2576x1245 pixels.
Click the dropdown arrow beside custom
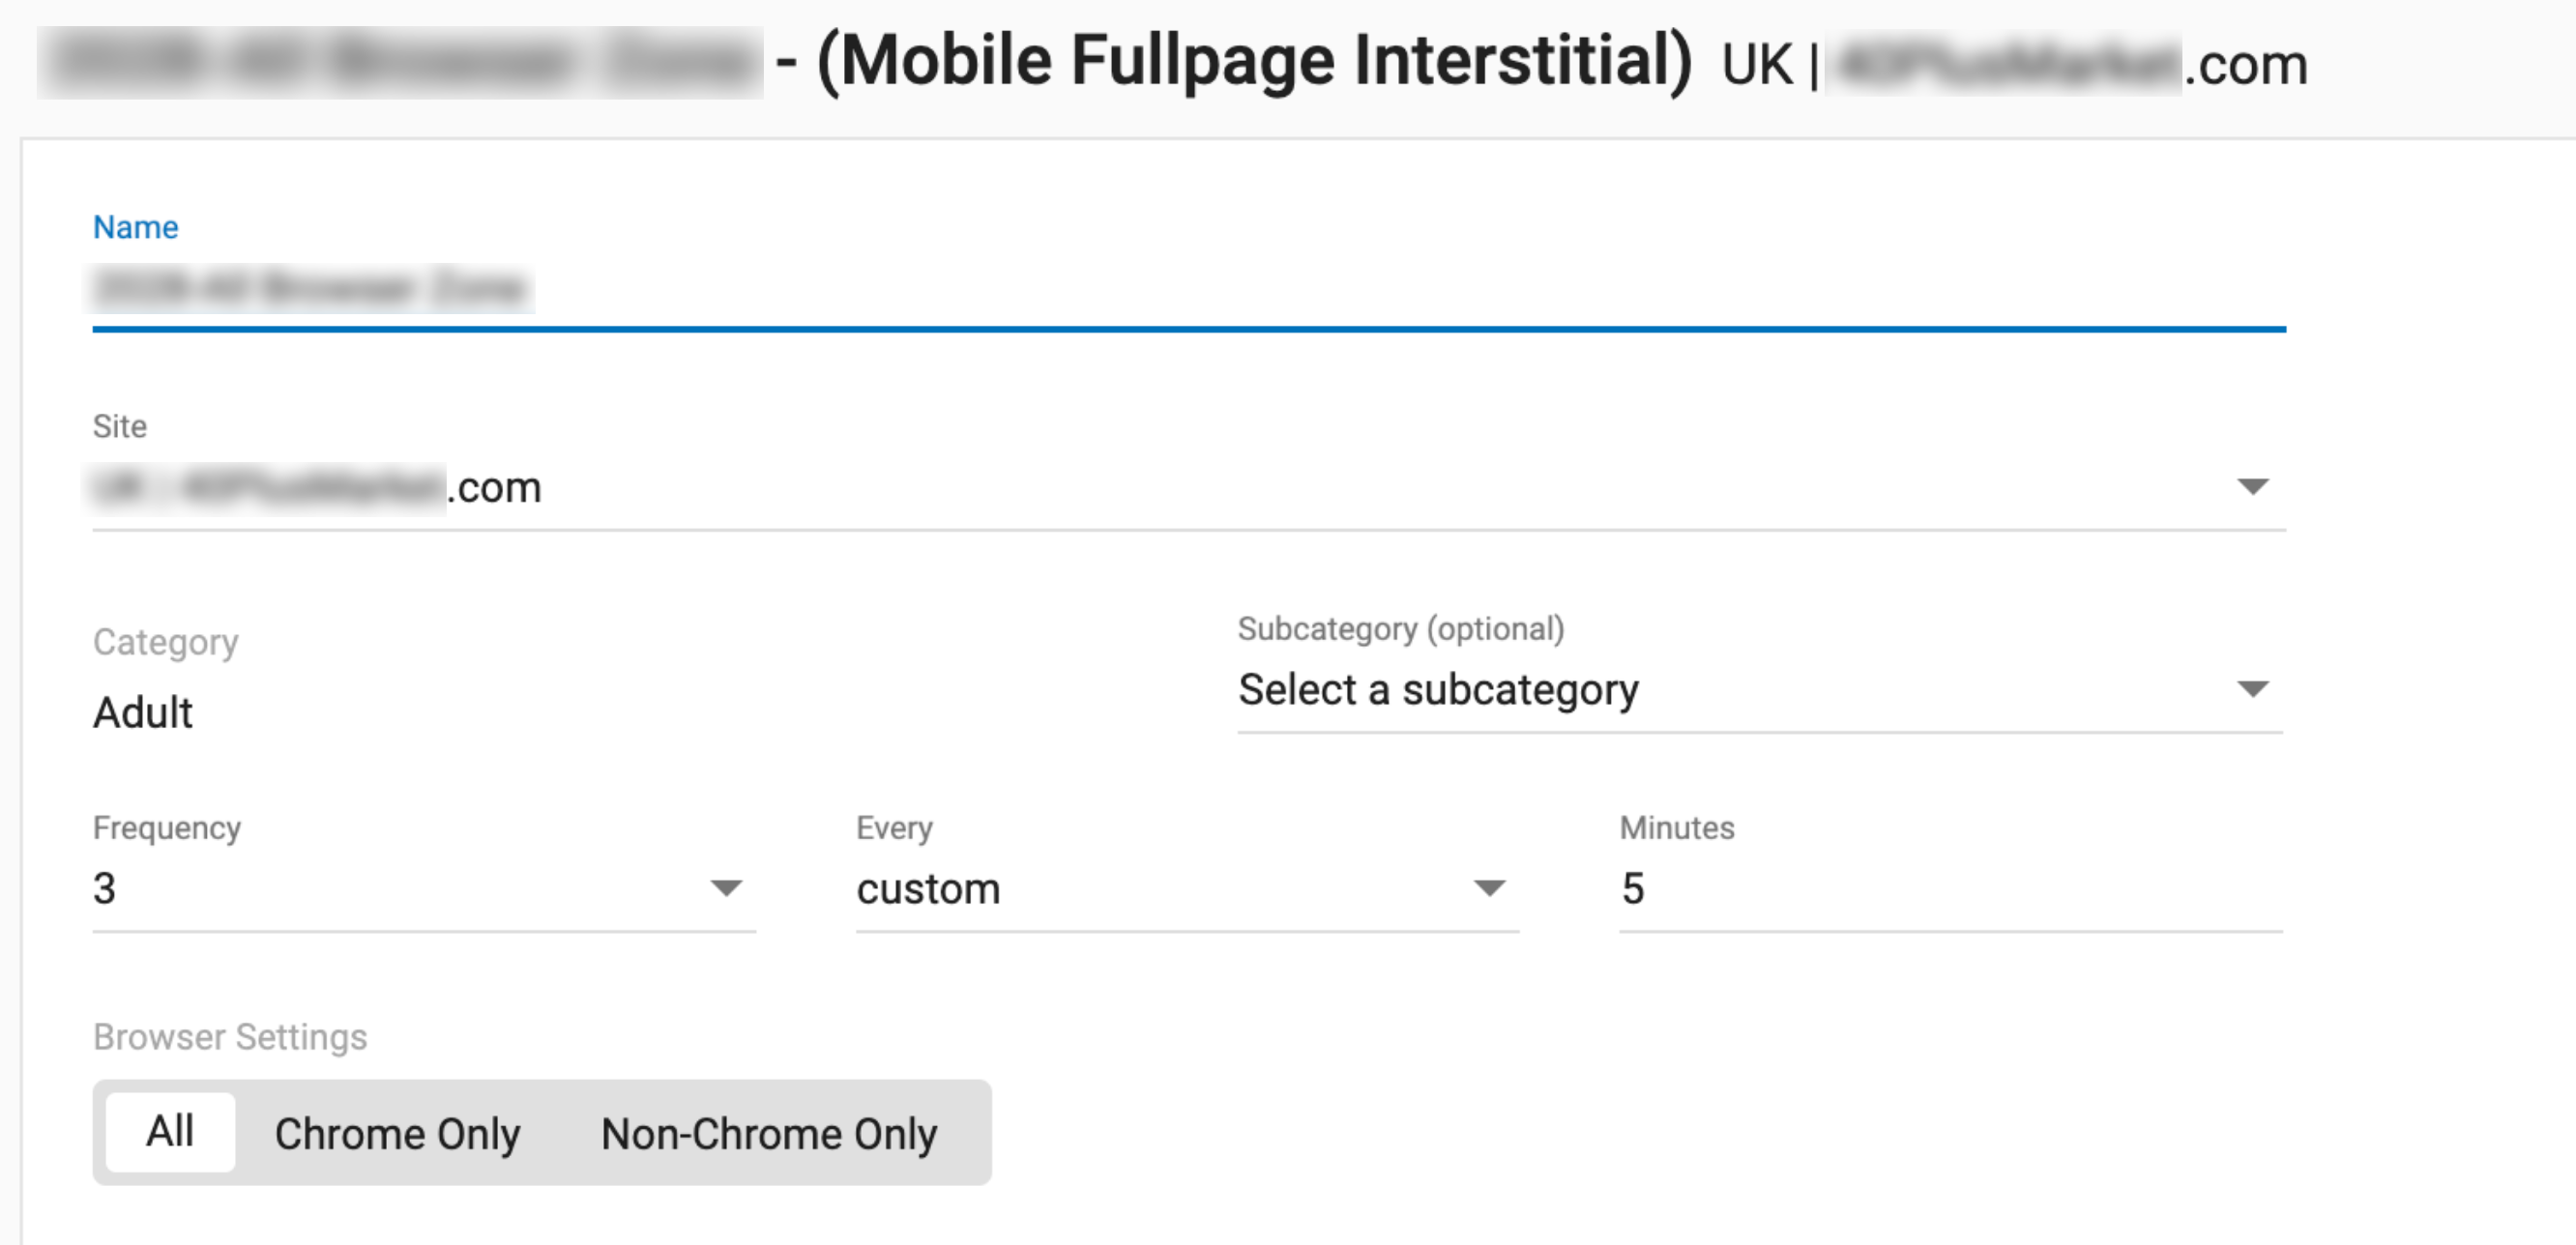(1489, 888)
